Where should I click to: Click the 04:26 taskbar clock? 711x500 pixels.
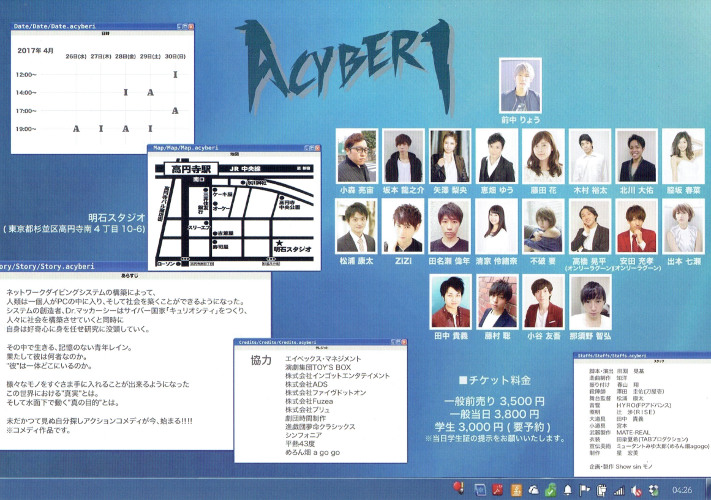(682, 490)
